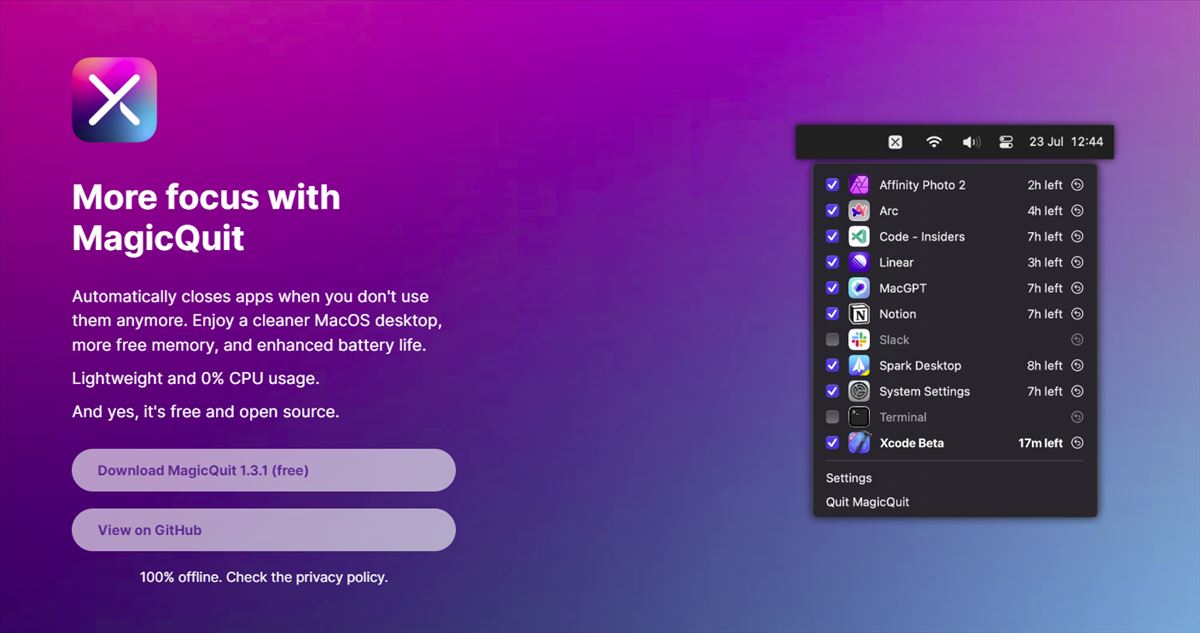Screen dimensions: 1200x633
Task: Click the Slack app icon
Action: pos(859,340)
